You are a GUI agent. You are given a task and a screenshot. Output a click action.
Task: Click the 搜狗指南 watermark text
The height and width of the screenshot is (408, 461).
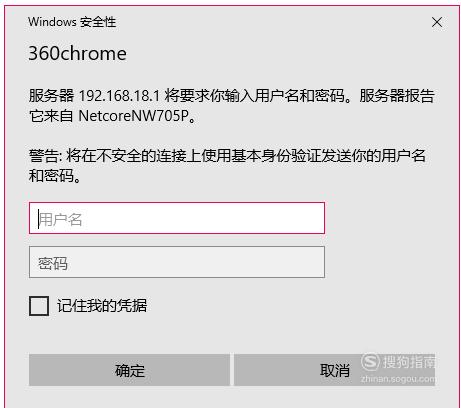pyautogui.click(x=409, y=362)
